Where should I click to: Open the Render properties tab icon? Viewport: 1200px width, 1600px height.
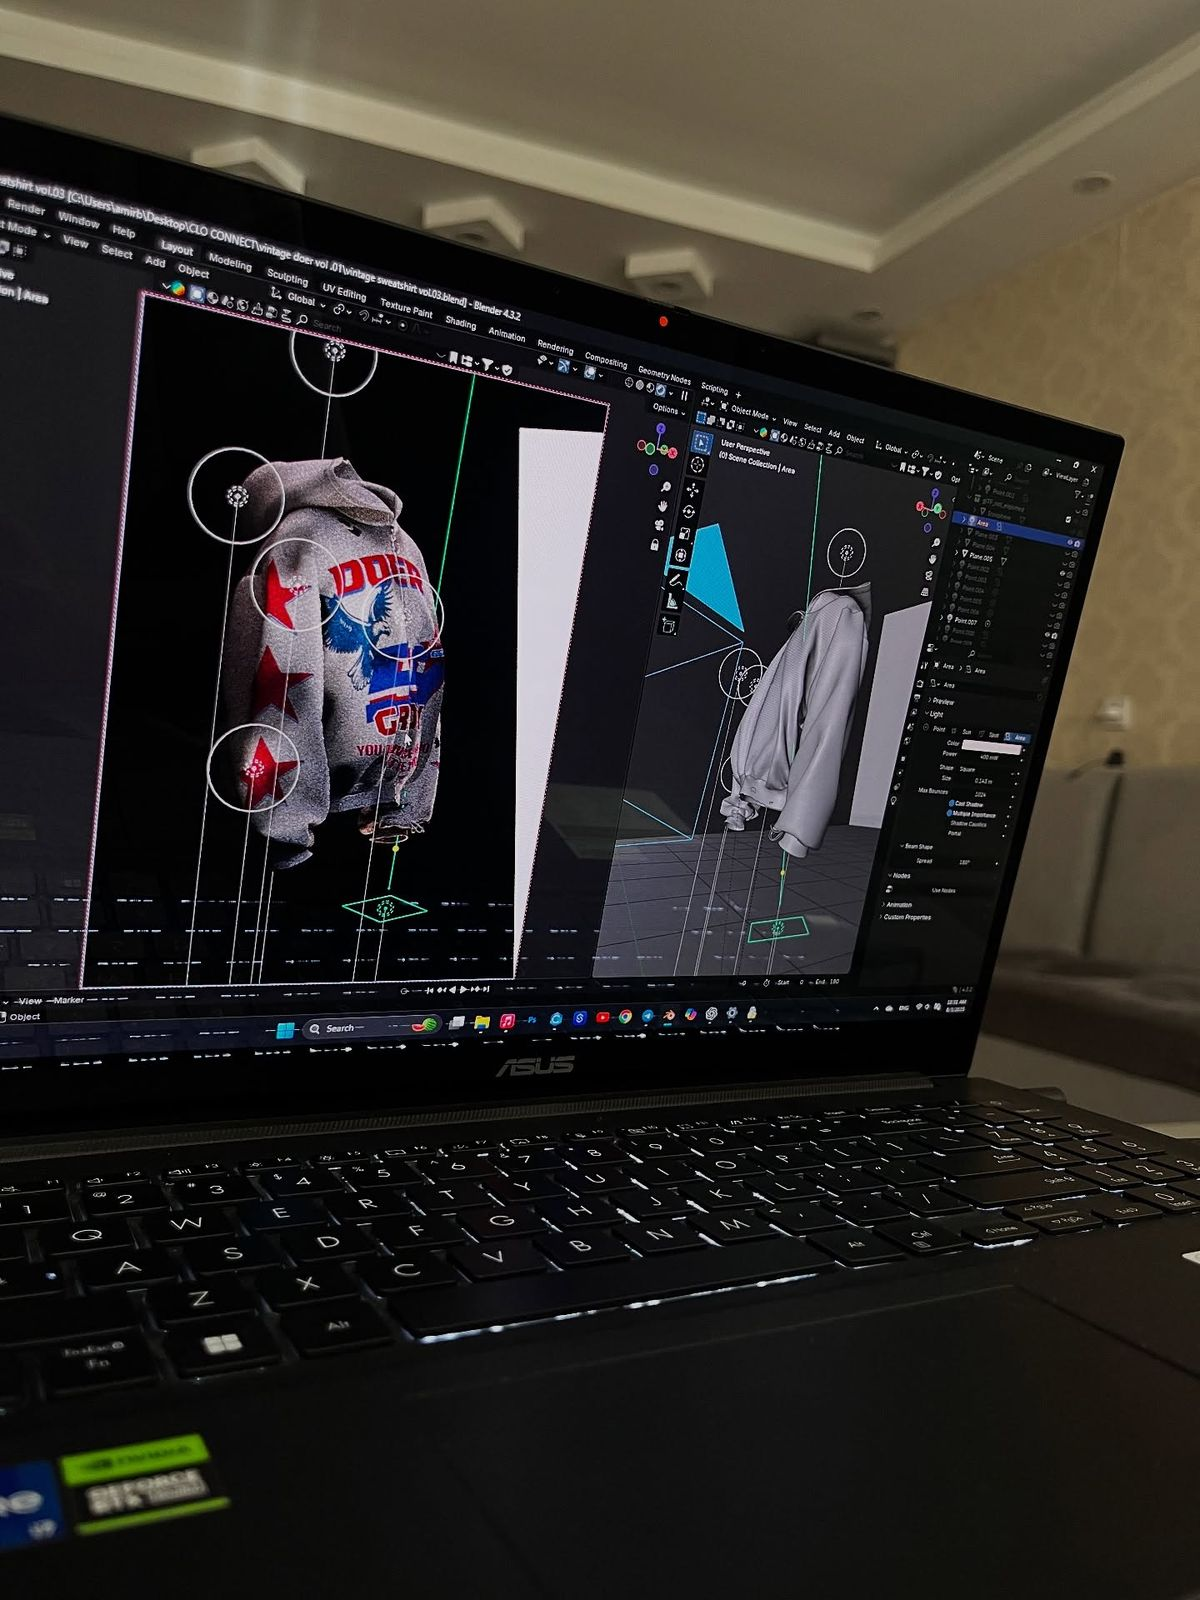point(920,683)
